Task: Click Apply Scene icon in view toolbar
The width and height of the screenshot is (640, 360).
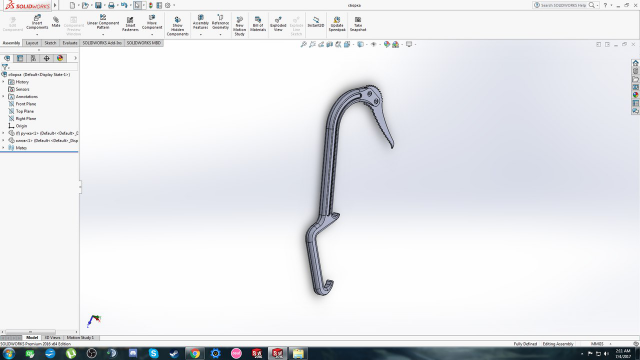Action: point(396,44)
